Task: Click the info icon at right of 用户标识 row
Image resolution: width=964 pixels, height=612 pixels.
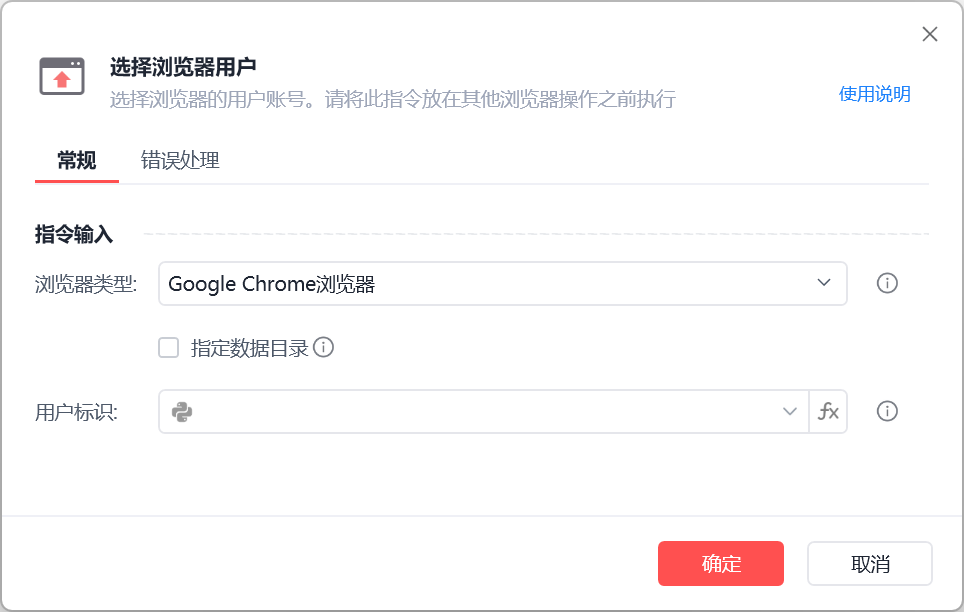Action: coord(887,411)
